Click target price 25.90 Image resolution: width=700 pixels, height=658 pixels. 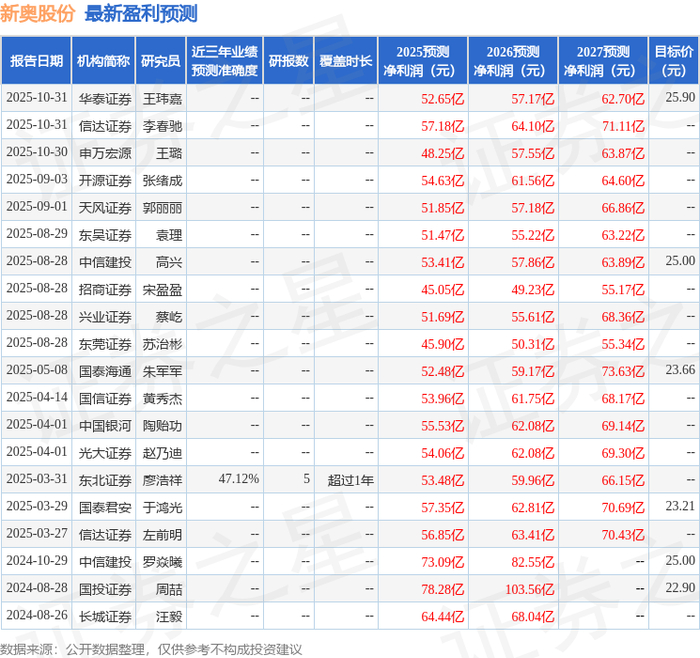[680, 97]
